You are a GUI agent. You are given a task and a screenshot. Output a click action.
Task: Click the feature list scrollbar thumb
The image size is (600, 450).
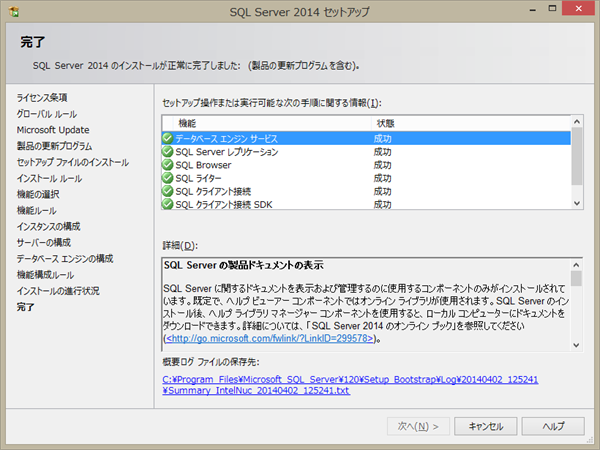pyautogui.click(x=577, y=156)
